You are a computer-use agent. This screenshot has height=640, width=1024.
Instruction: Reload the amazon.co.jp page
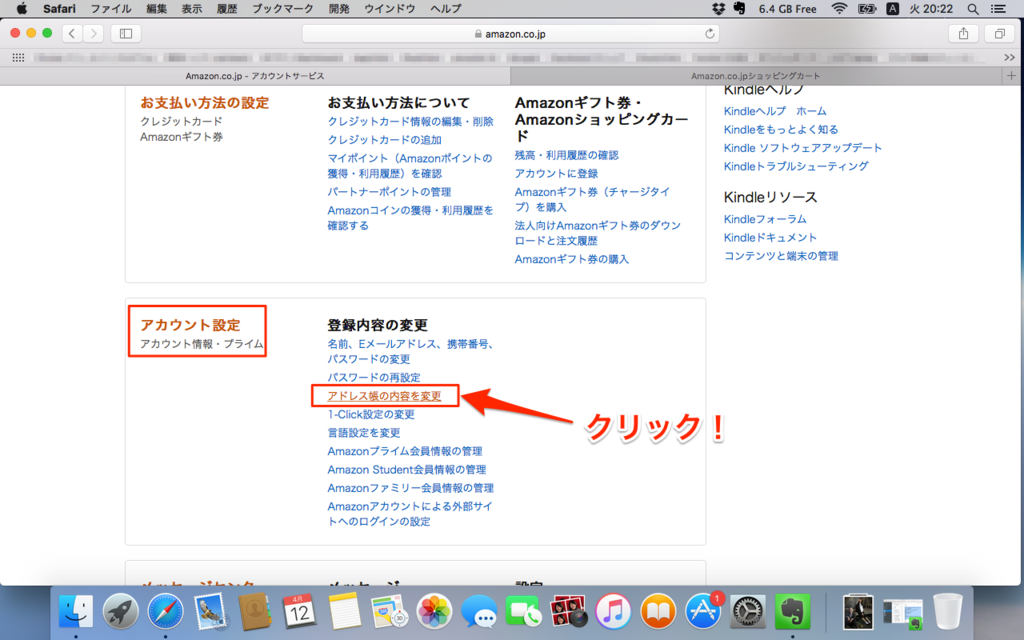point(709,33)
